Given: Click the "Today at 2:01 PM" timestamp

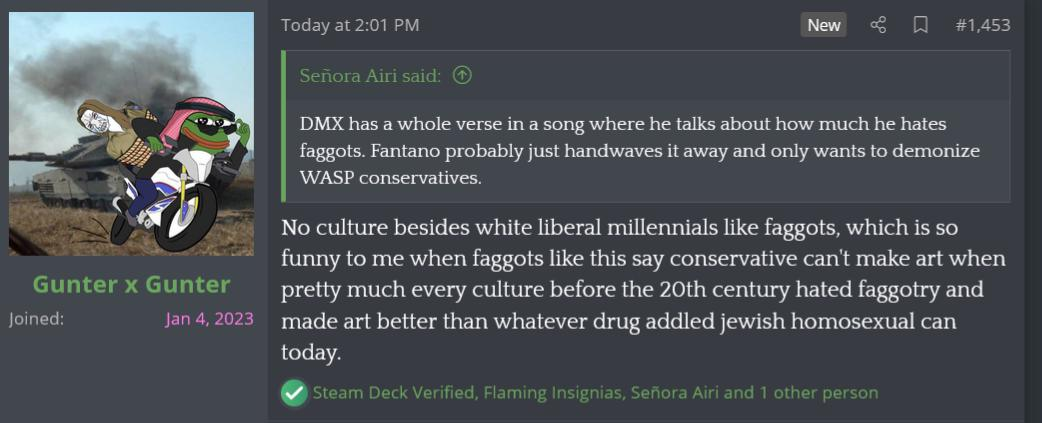Looking at the screenshot, I should coord(350,25).
